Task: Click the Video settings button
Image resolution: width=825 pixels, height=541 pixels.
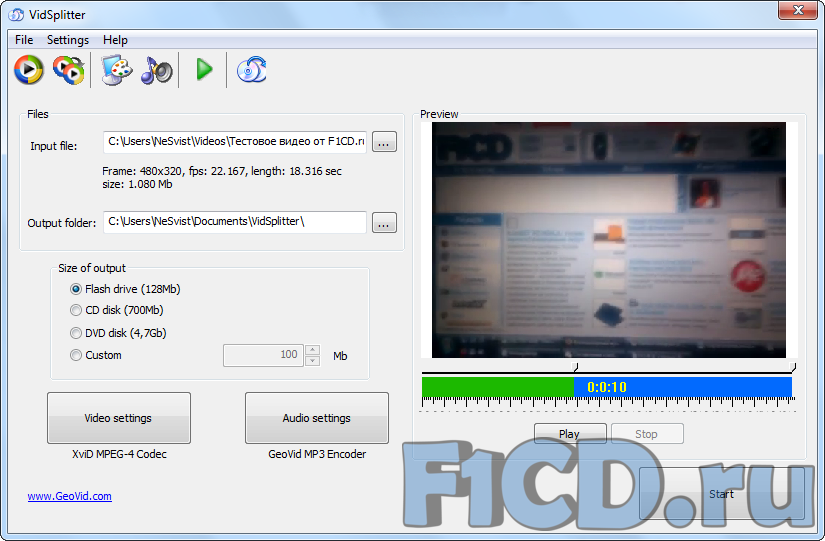Action: tap(119, 418)
